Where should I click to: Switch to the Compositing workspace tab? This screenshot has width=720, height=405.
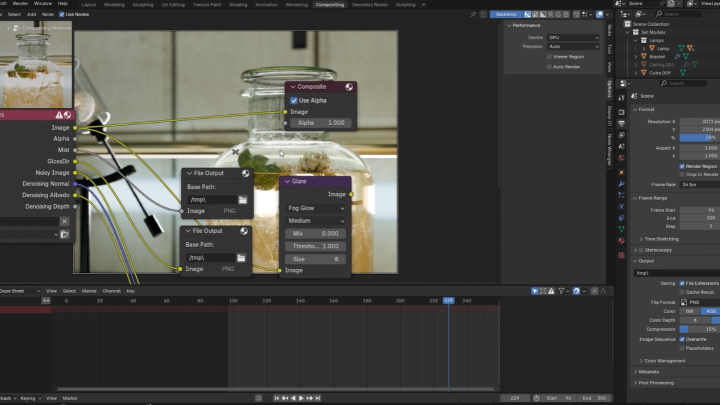[330, 5]
